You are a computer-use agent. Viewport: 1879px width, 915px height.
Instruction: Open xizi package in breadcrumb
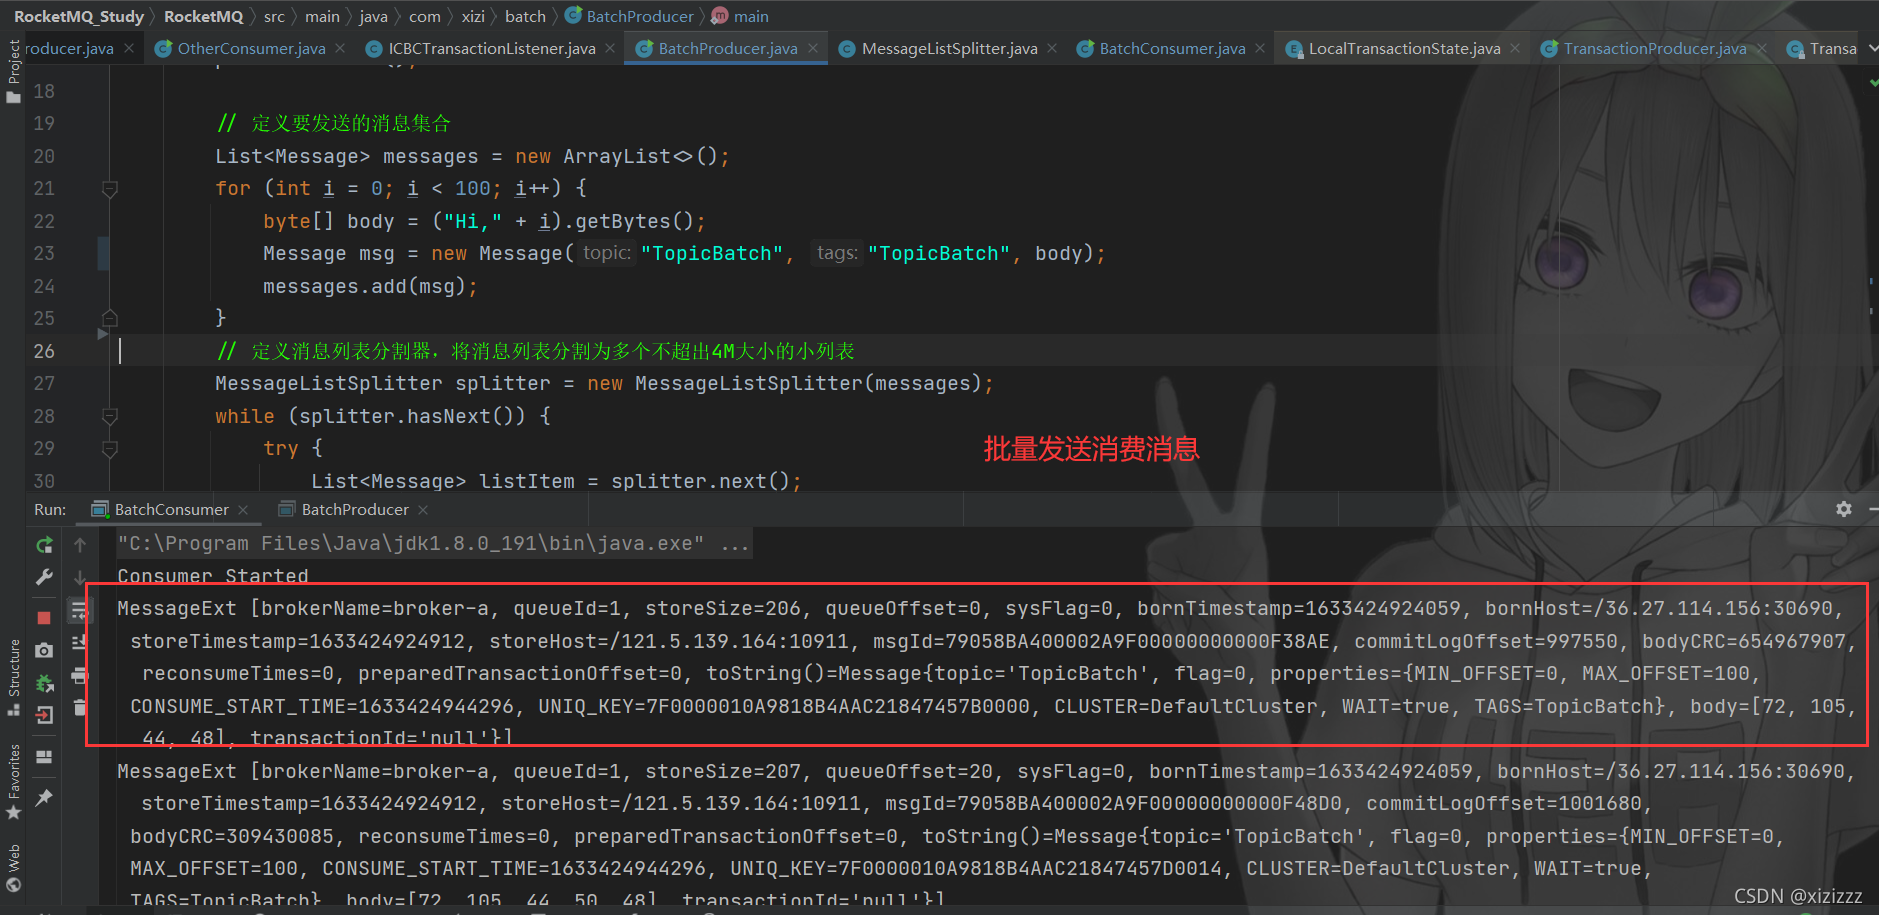point(473,16)
